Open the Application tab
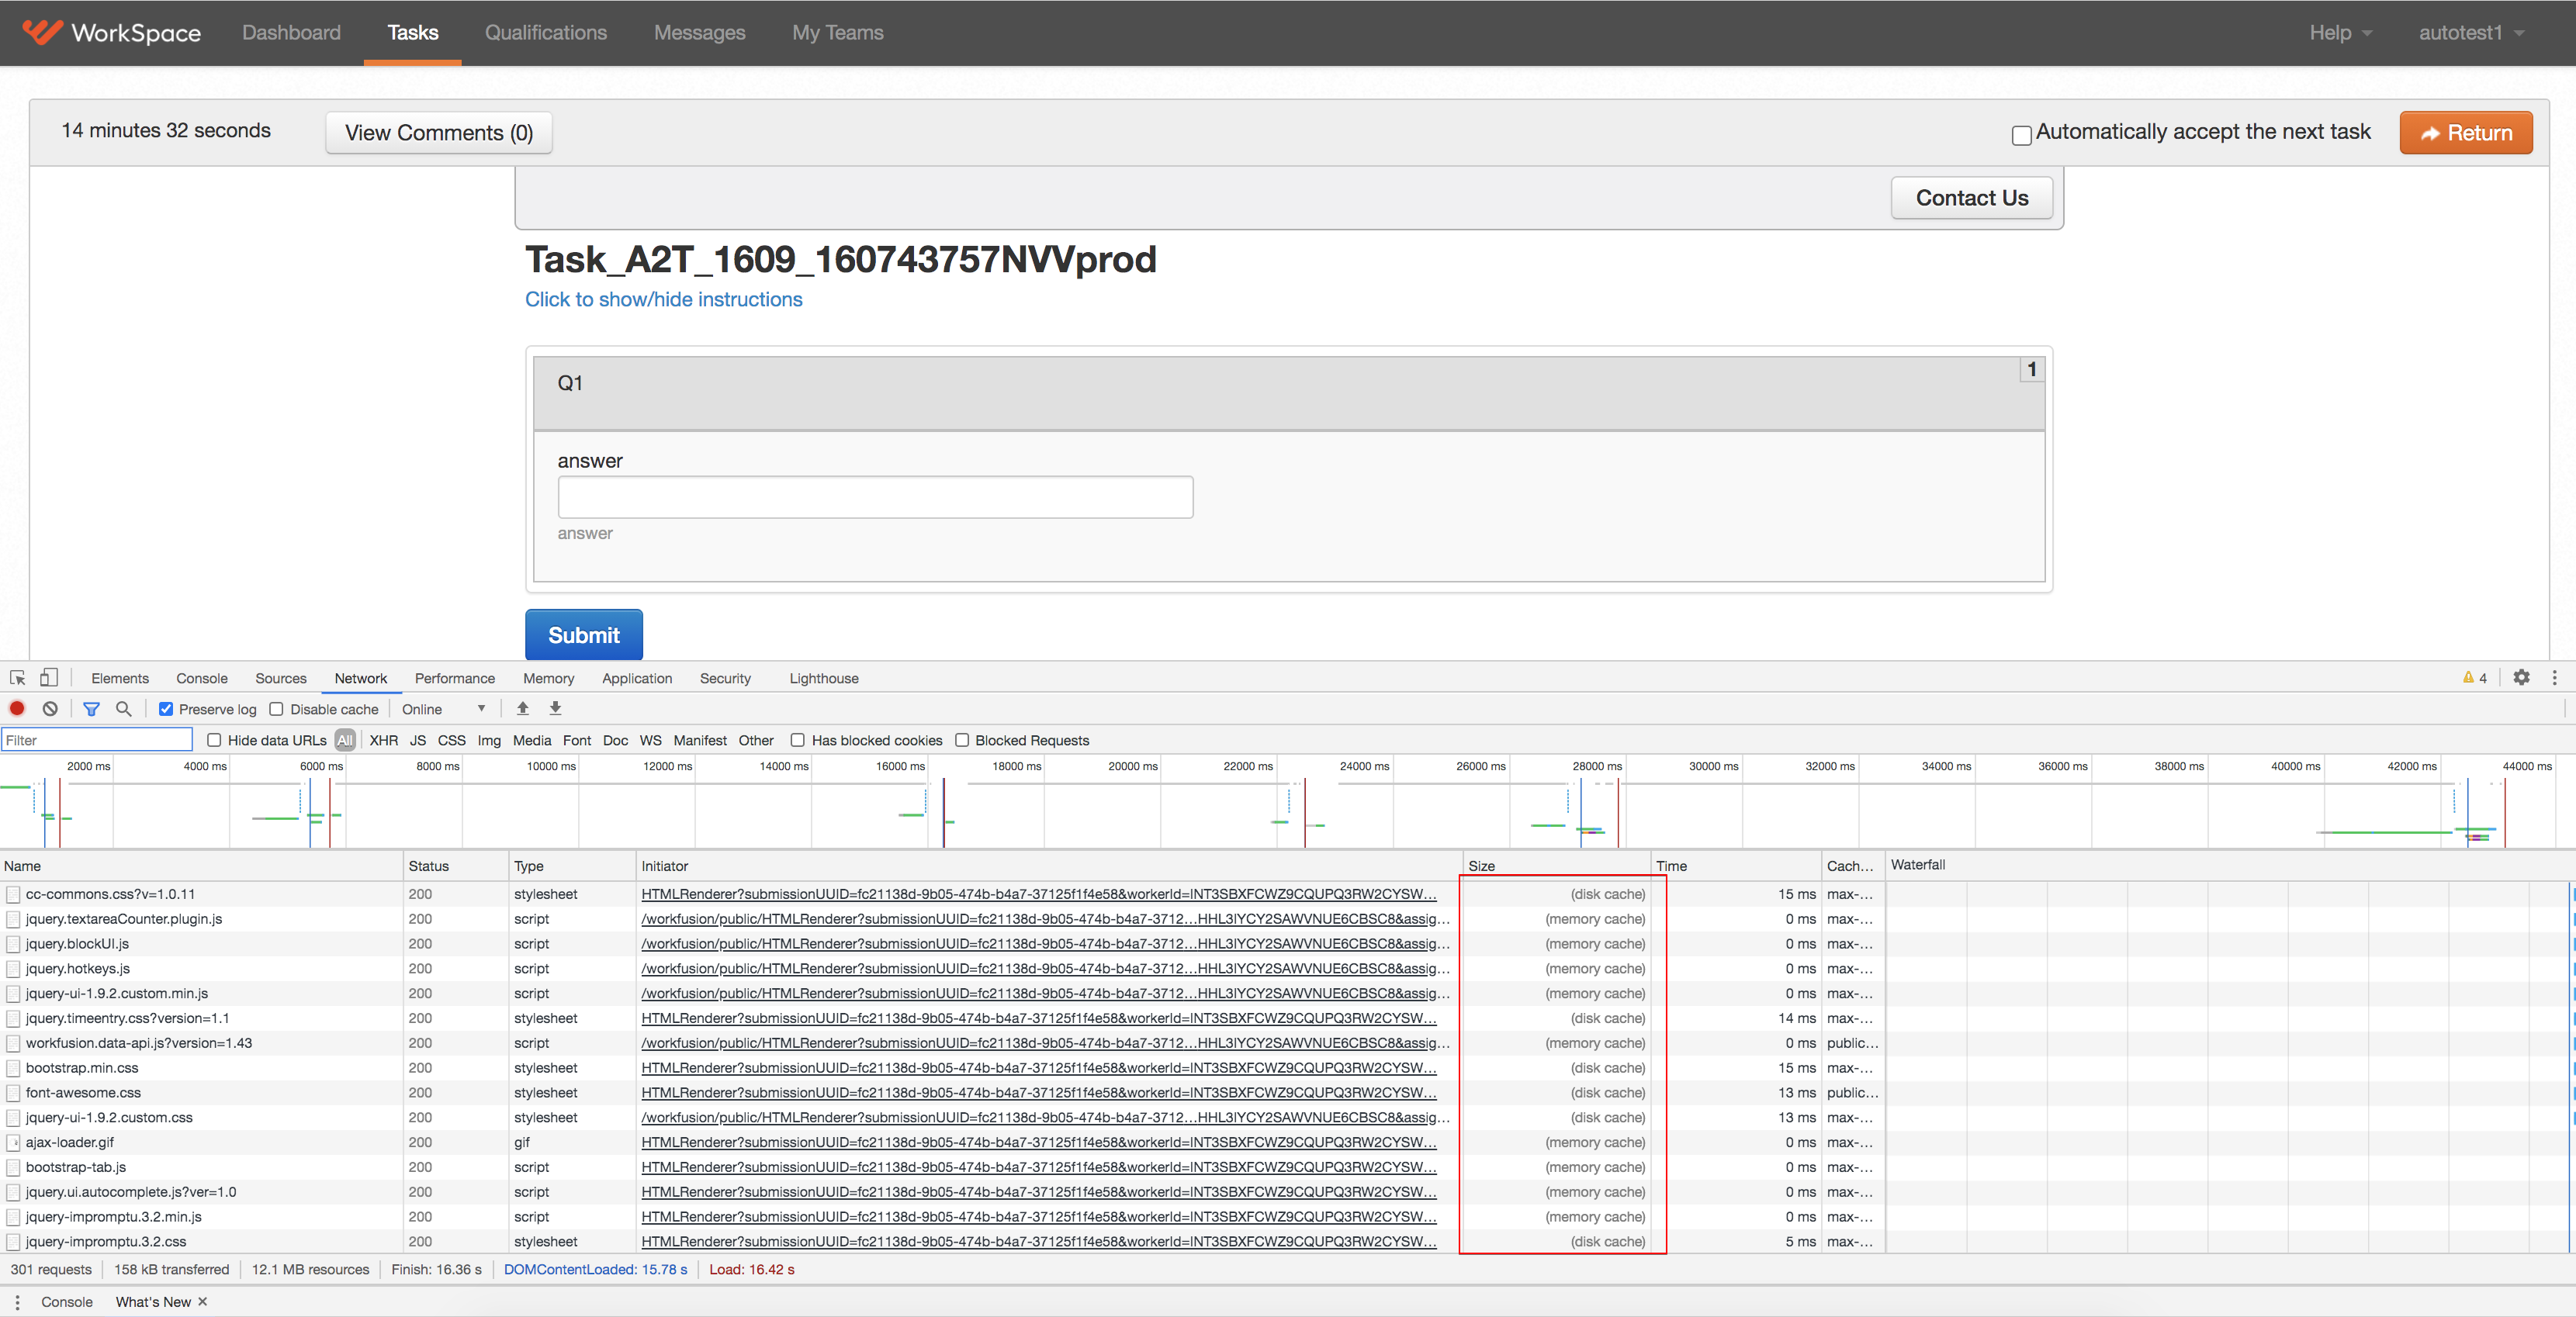This screenshot has height=1317, width=2576. [636, 678]
